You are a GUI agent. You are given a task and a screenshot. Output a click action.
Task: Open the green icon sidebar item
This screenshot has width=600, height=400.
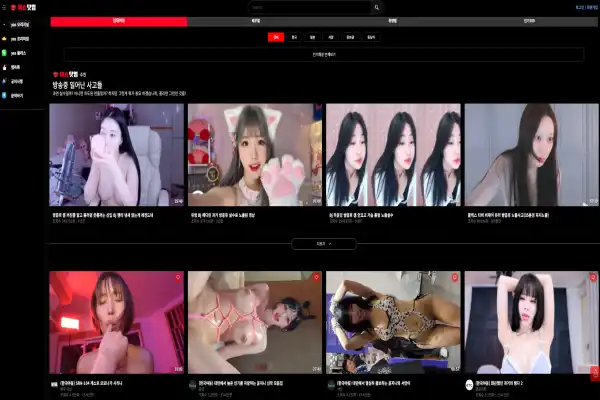pyautogui.click(x=5, y=52)
